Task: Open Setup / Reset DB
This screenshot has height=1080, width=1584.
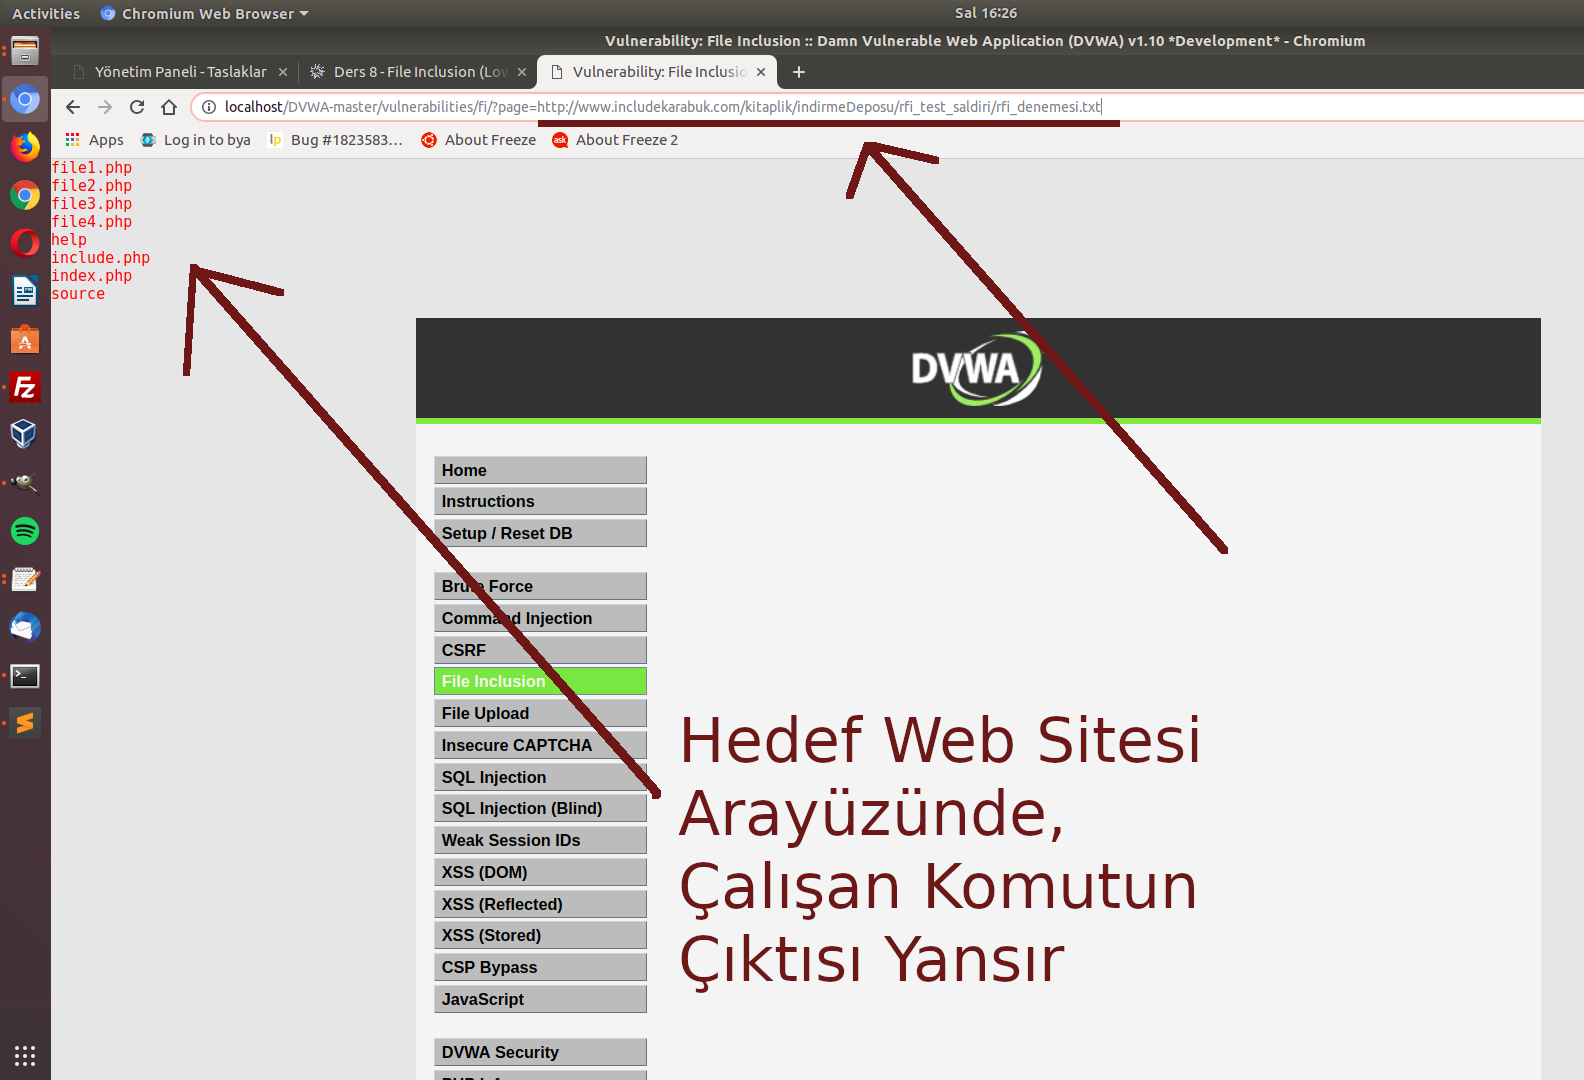Action: coord(540,533)
